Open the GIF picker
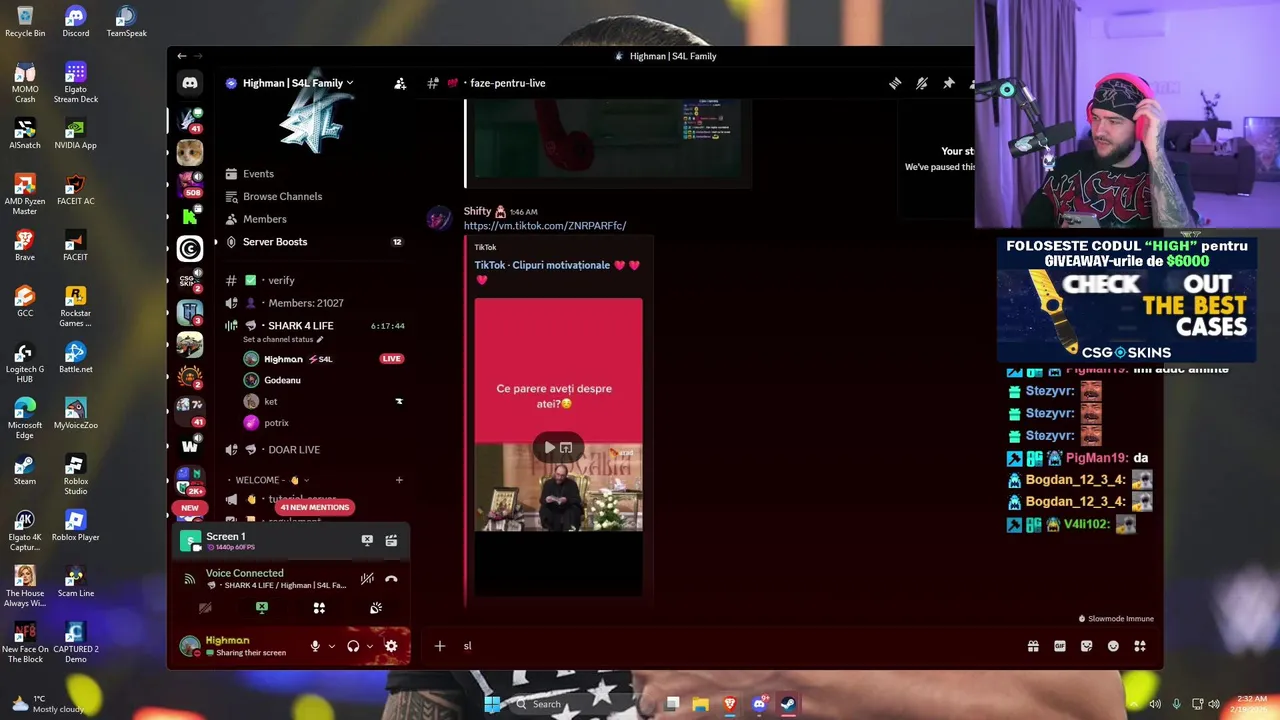 pyautogui.click(x=1060, y=646)
